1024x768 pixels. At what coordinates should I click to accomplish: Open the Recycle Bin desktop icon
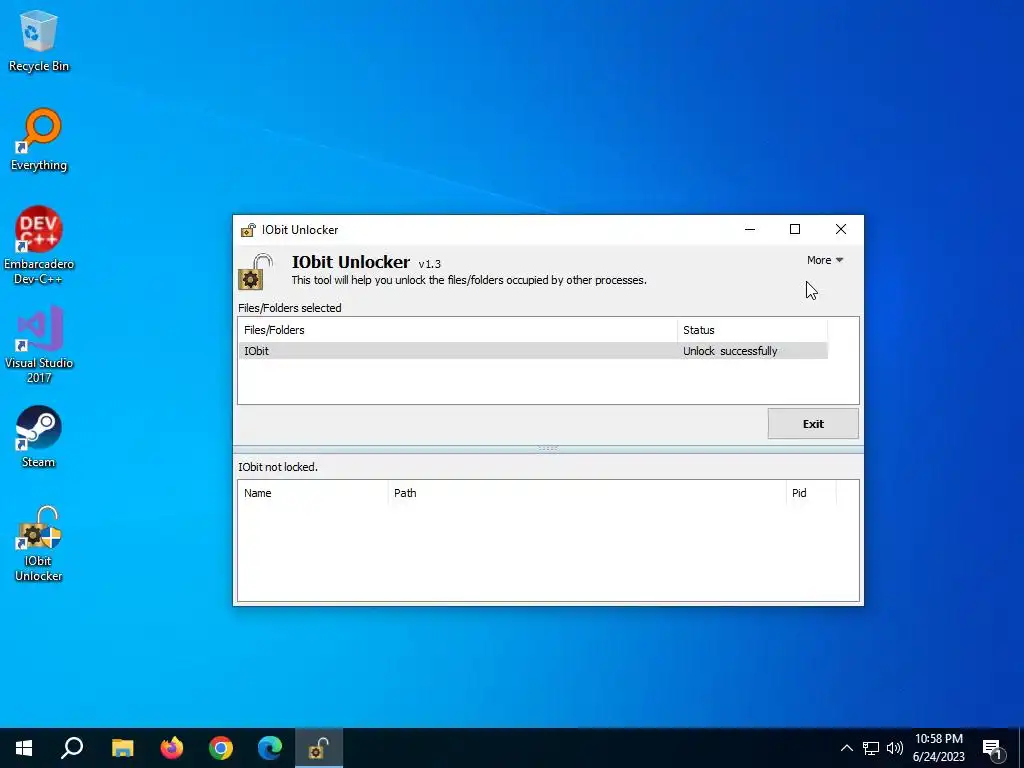39,40
